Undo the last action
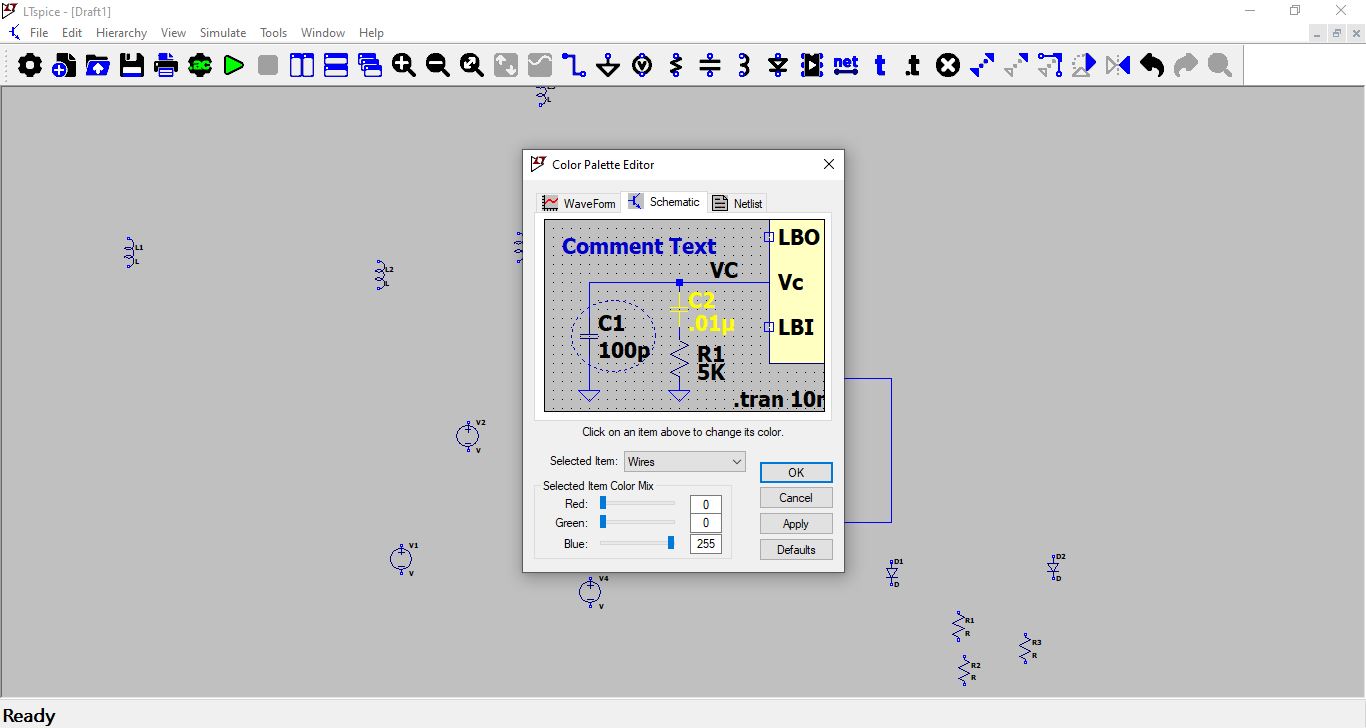 click(x=1152, y=66)
